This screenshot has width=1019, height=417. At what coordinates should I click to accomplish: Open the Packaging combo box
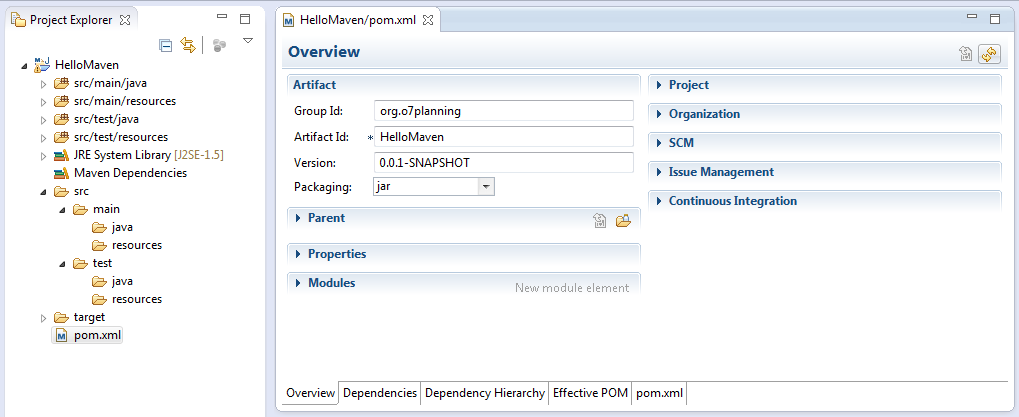coord(487,187)
